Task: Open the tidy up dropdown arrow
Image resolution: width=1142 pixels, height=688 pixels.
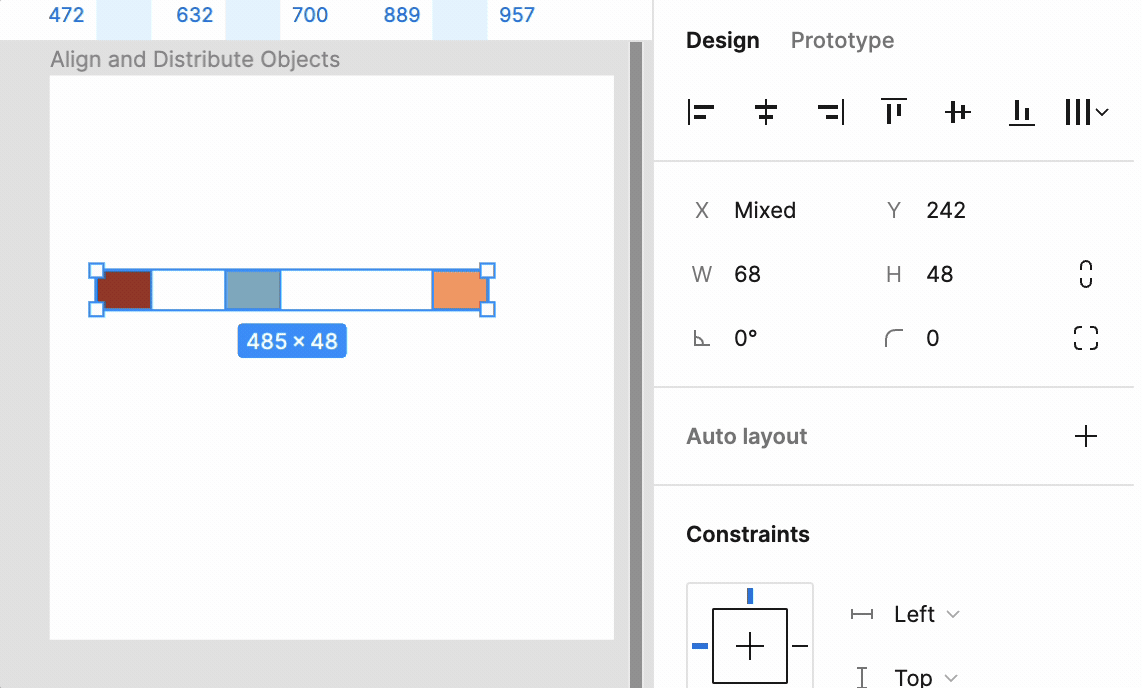Action: coord(1103,112)
